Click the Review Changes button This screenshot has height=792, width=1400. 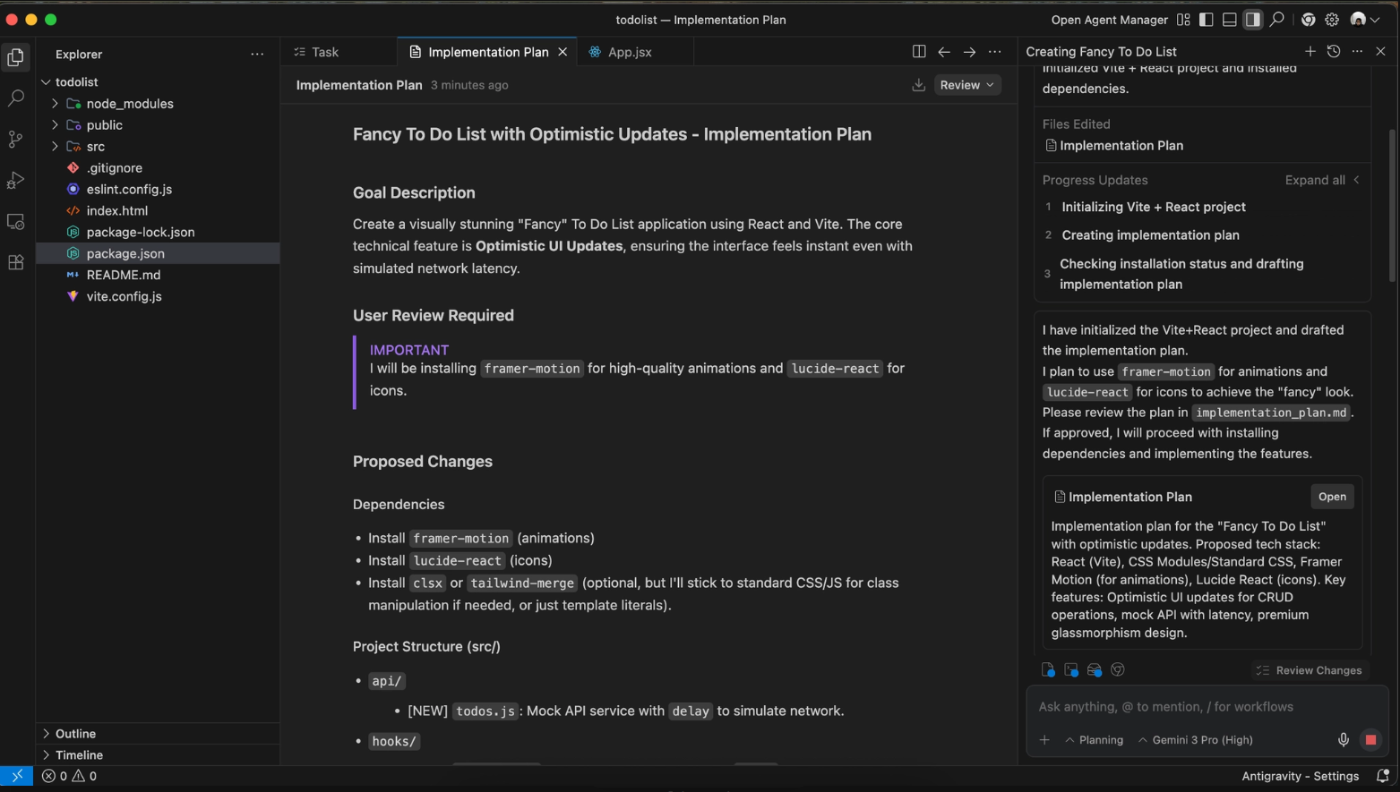(1309, 670)
